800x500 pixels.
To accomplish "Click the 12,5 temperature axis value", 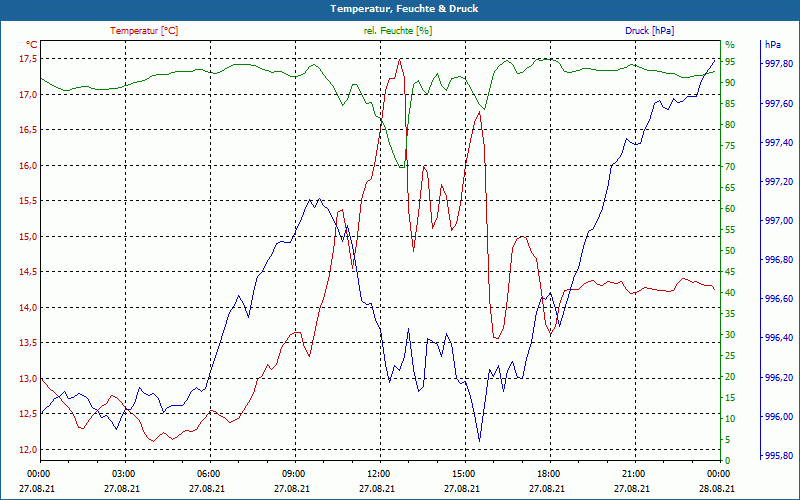I will tap(28, 413).
